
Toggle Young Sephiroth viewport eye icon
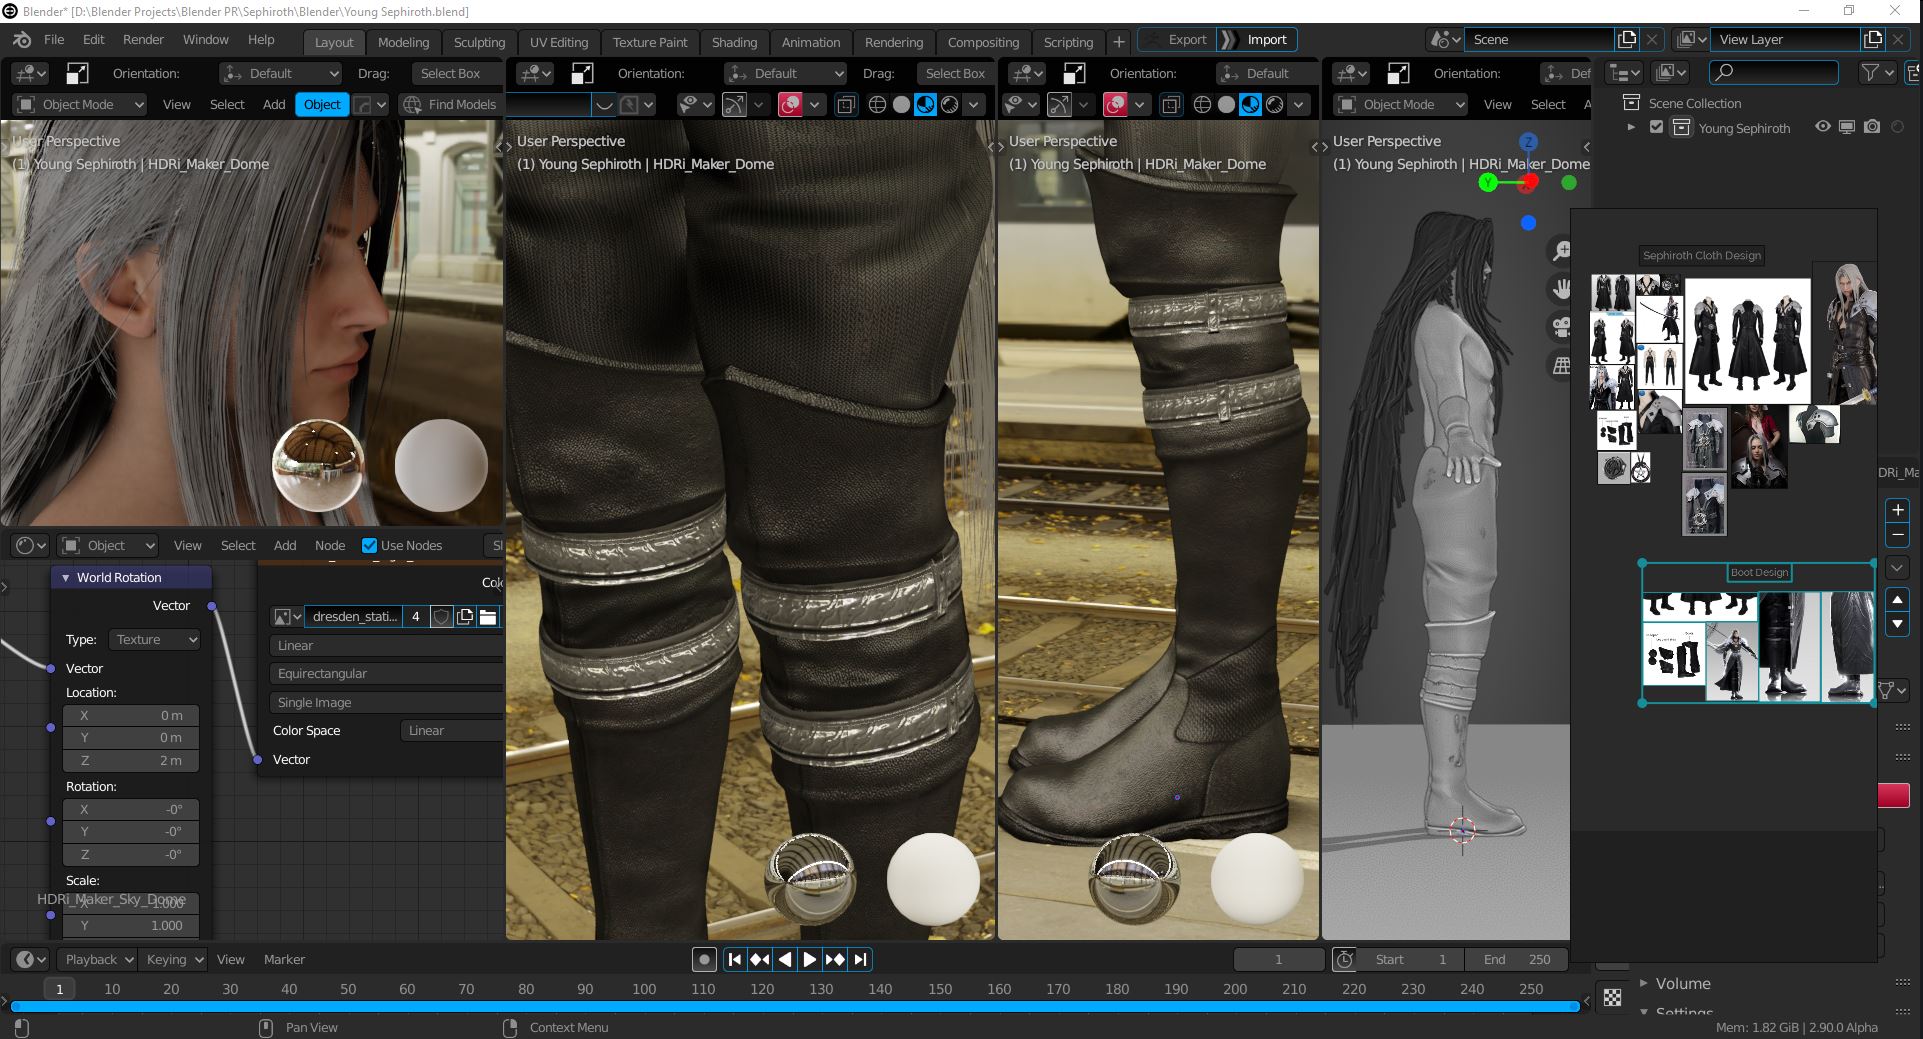1823,127
